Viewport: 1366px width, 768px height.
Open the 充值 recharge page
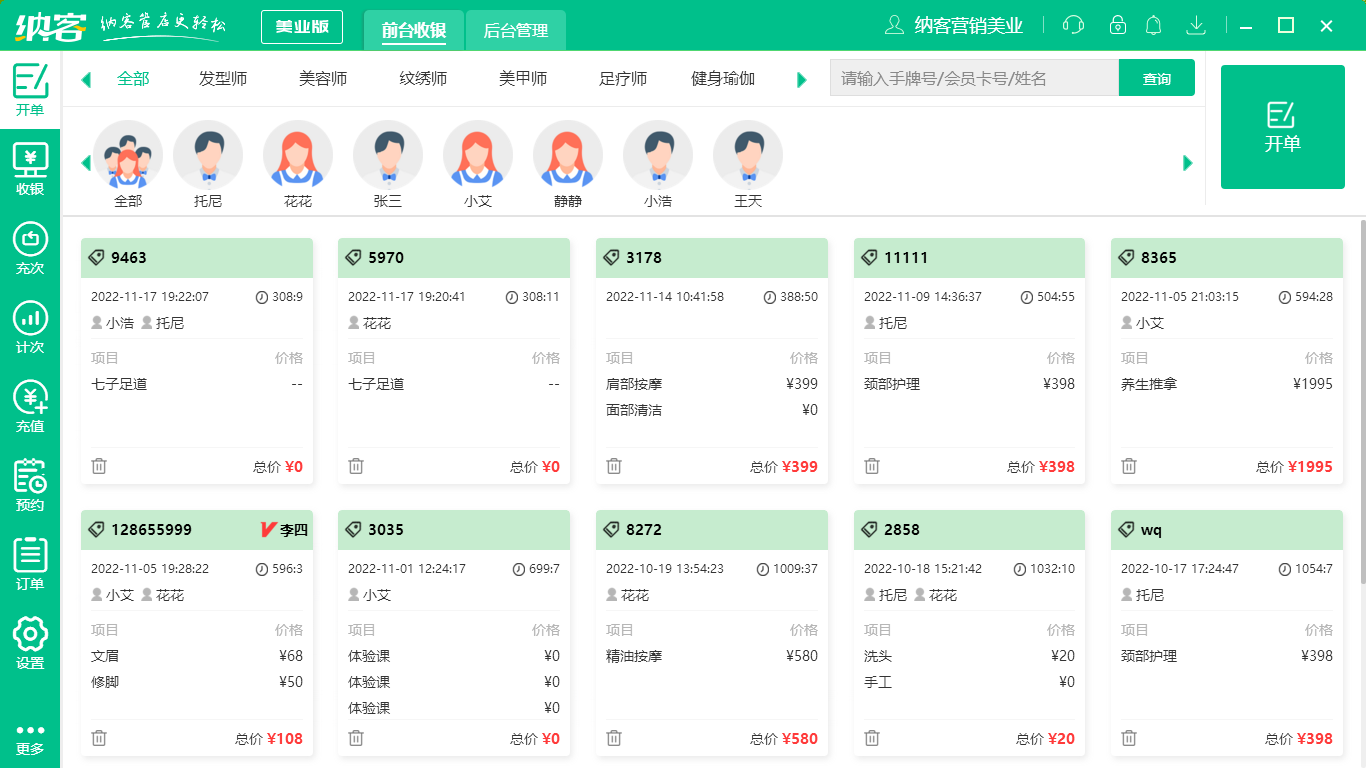point(29,406)
